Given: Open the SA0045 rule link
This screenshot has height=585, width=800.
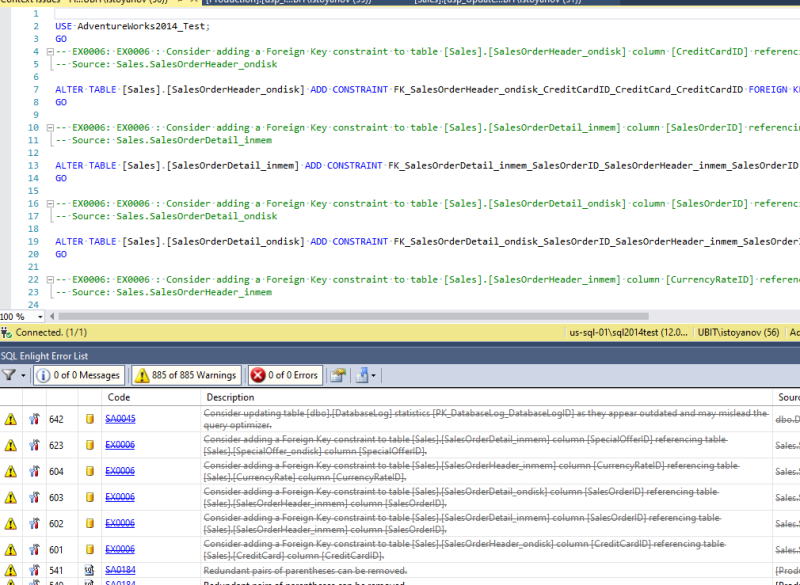Looking at the screenshot, I should (120, 419).
